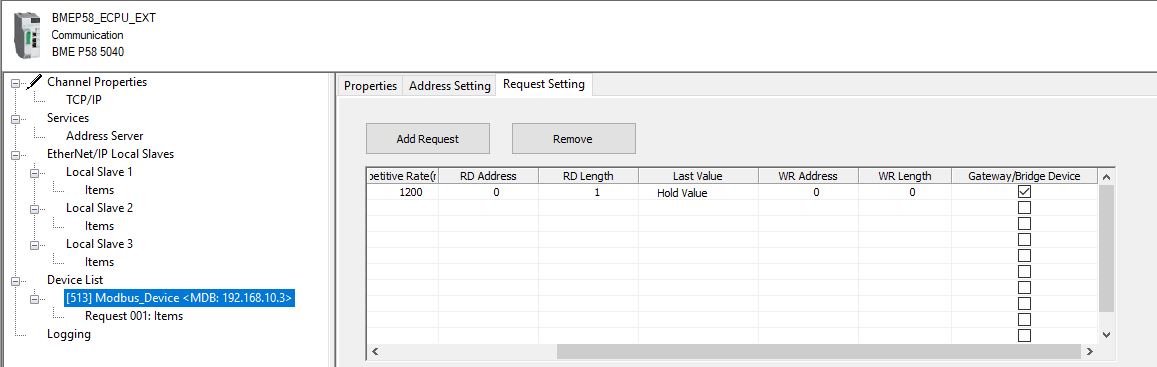
Task: Collapse the Device List node
Action: pos(15,281)
